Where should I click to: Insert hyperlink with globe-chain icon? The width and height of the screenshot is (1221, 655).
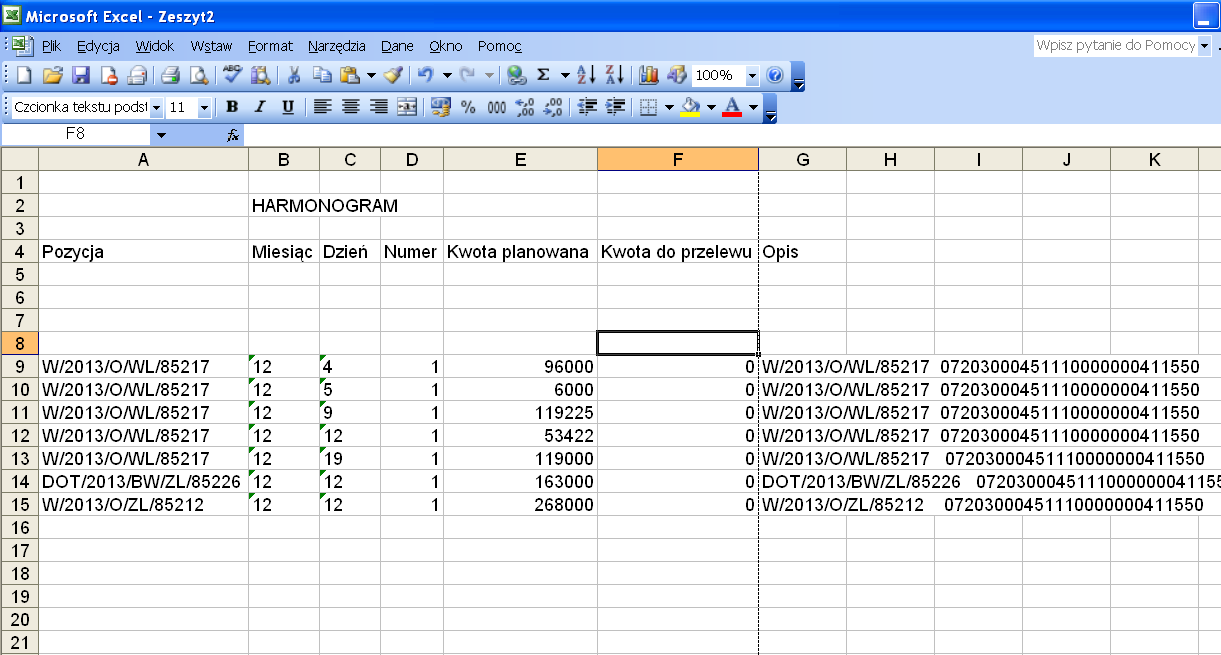[516, 75]
